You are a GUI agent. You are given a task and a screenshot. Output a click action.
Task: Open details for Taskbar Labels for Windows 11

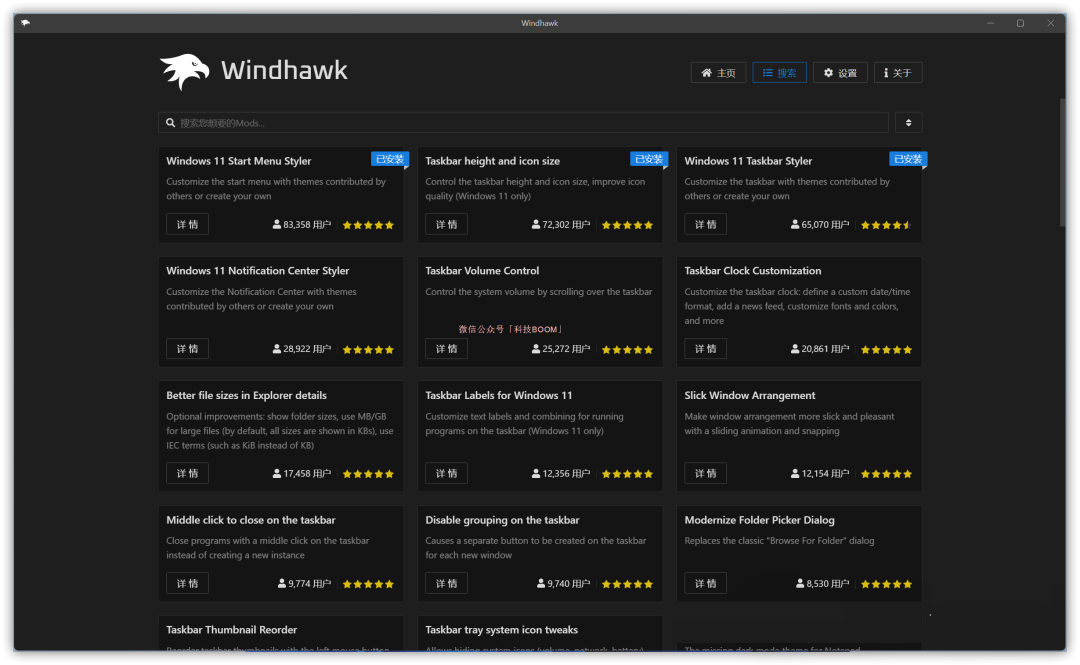(446, 473)
